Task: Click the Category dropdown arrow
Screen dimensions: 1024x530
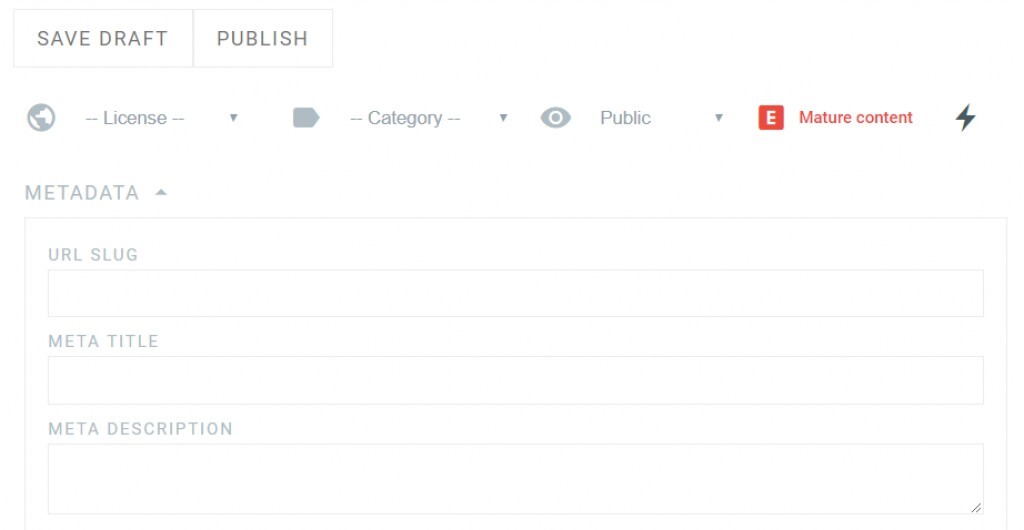Action: 503,118
